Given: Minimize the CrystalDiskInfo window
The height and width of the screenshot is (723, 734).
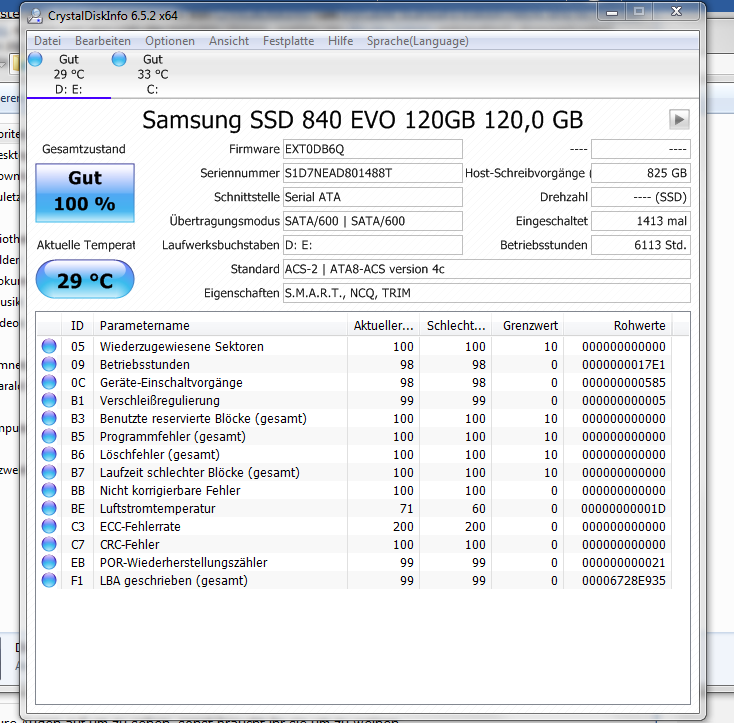Looking at the screenshot, I should [611, 12].
